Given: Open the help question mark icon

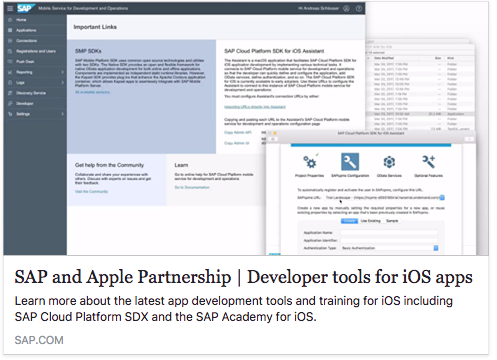Looking at the screenshot, I should pyautogui.click(x=359, y=9).
